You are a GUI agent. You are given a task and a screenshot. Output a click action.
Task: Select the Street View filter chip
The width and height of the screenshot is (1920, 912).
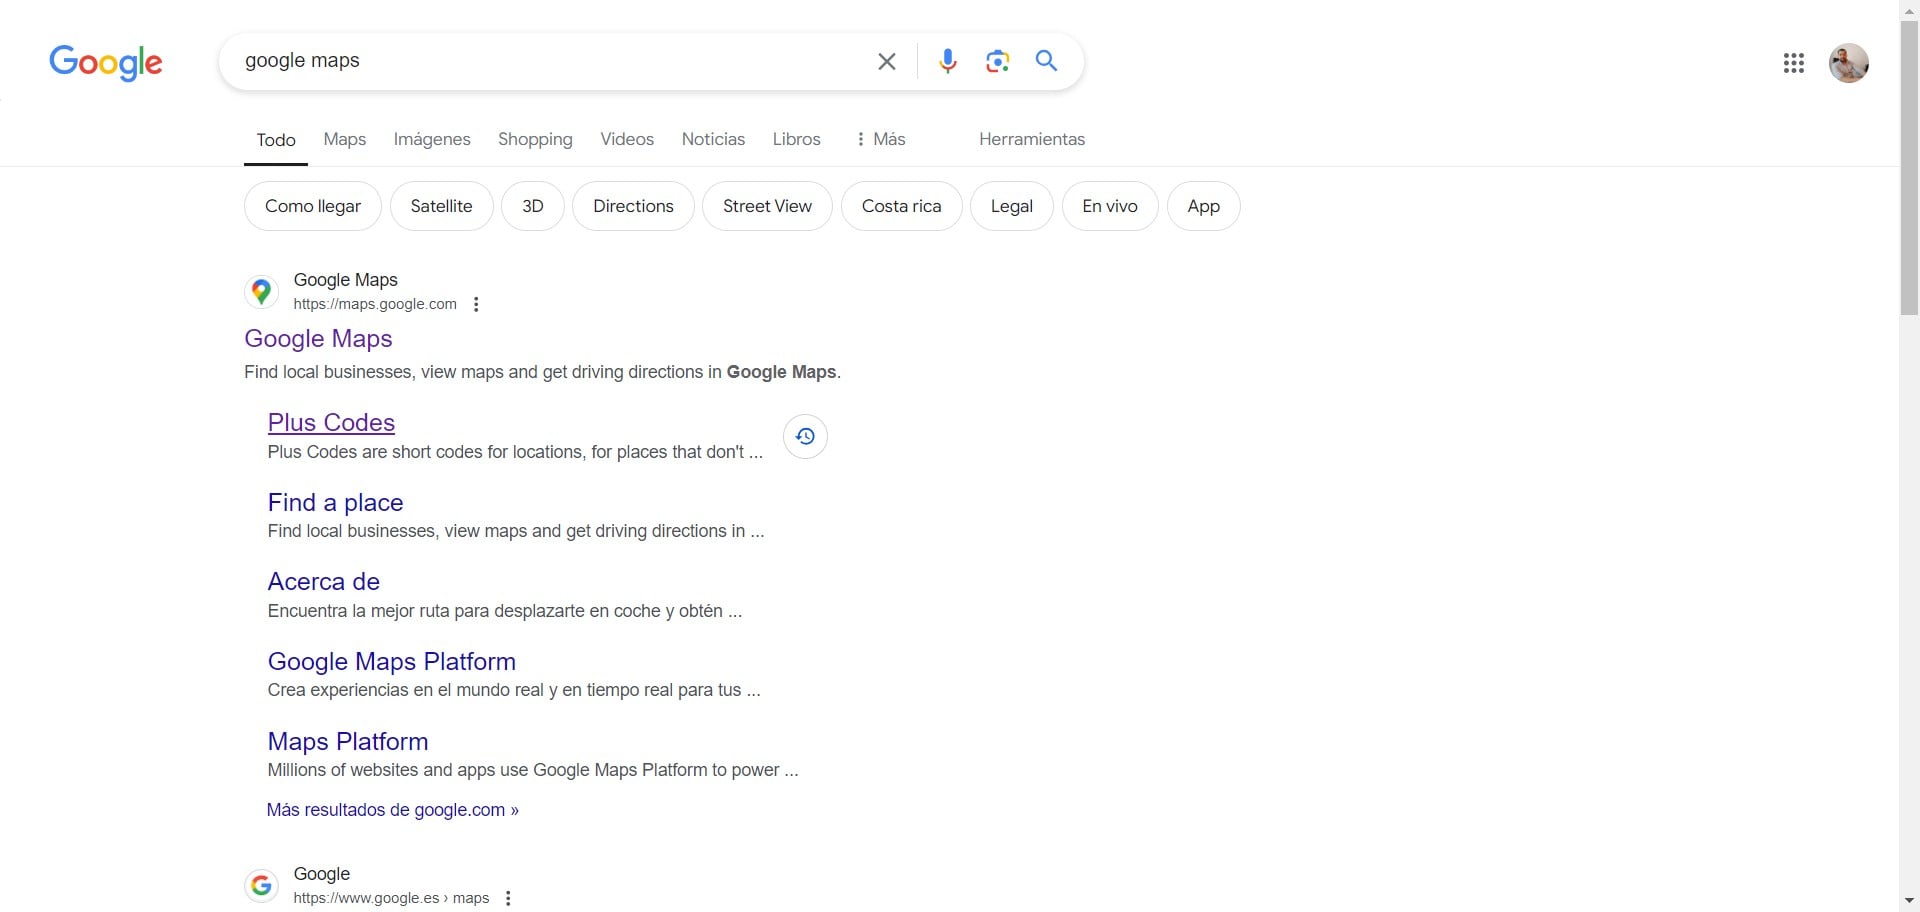click(767, 206)
